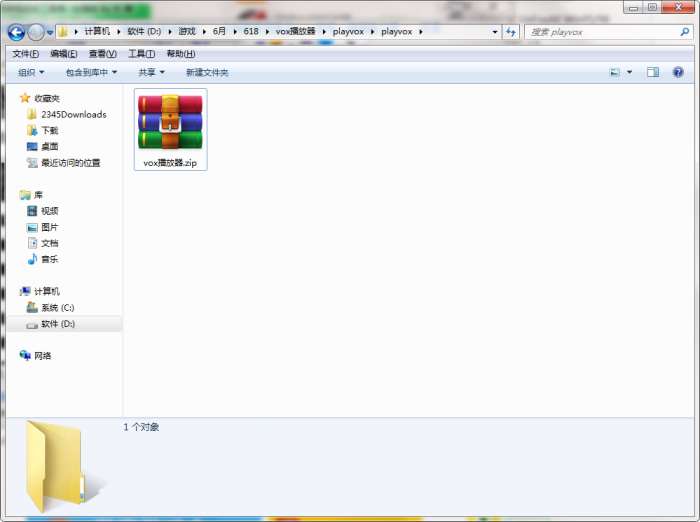Toggle the preview pane button
This screenshot has width=700, height=522.
[x=653, y=72]
